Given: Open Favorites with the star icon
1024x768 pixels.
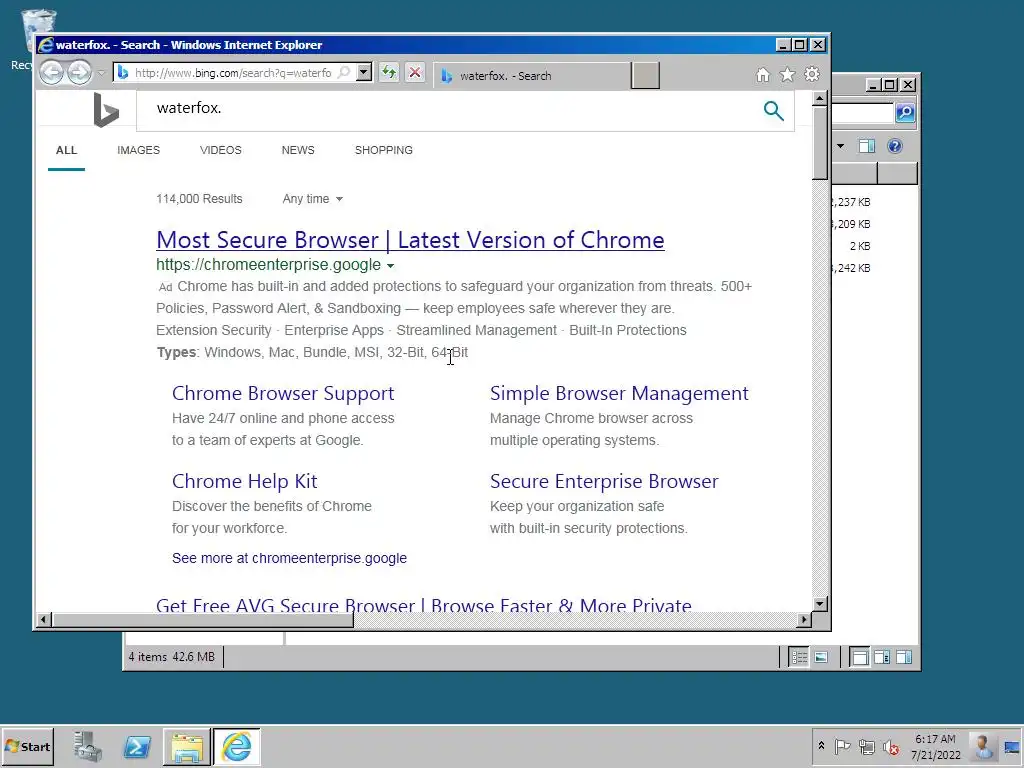Looking at the screenshot, I should tap(788, 75).
